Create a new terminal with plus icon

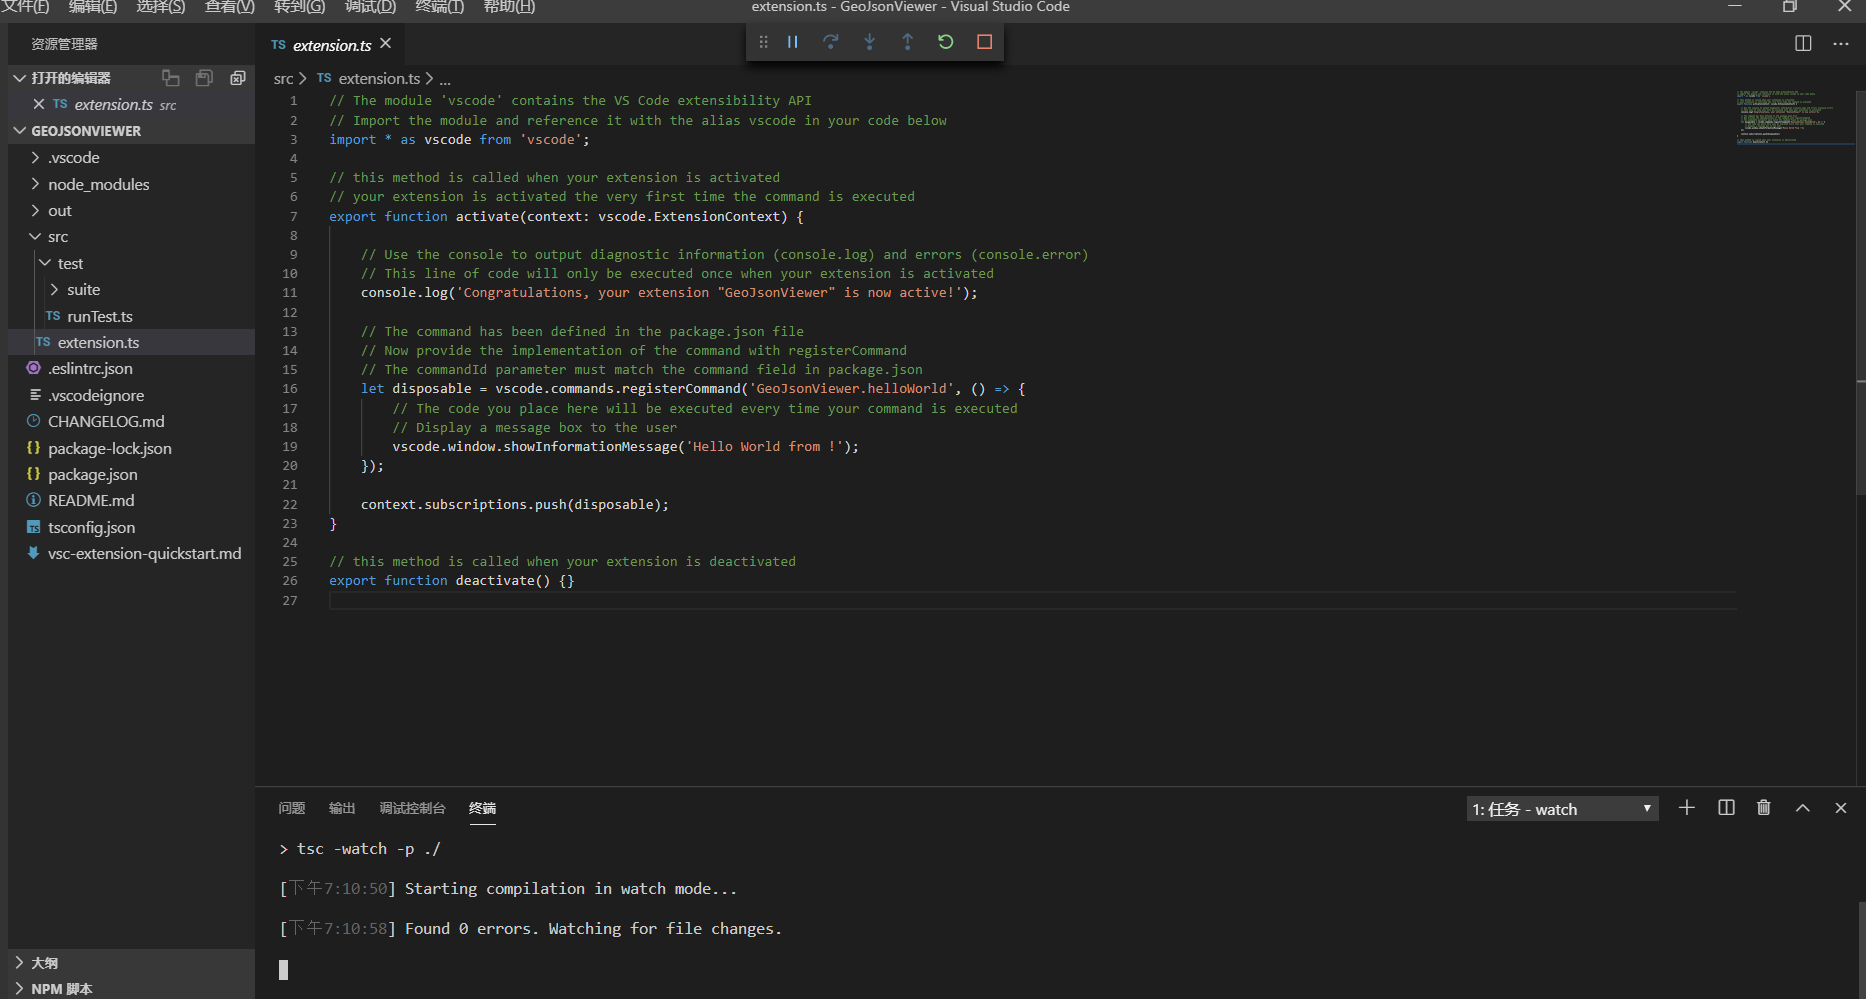(1686, 808)
